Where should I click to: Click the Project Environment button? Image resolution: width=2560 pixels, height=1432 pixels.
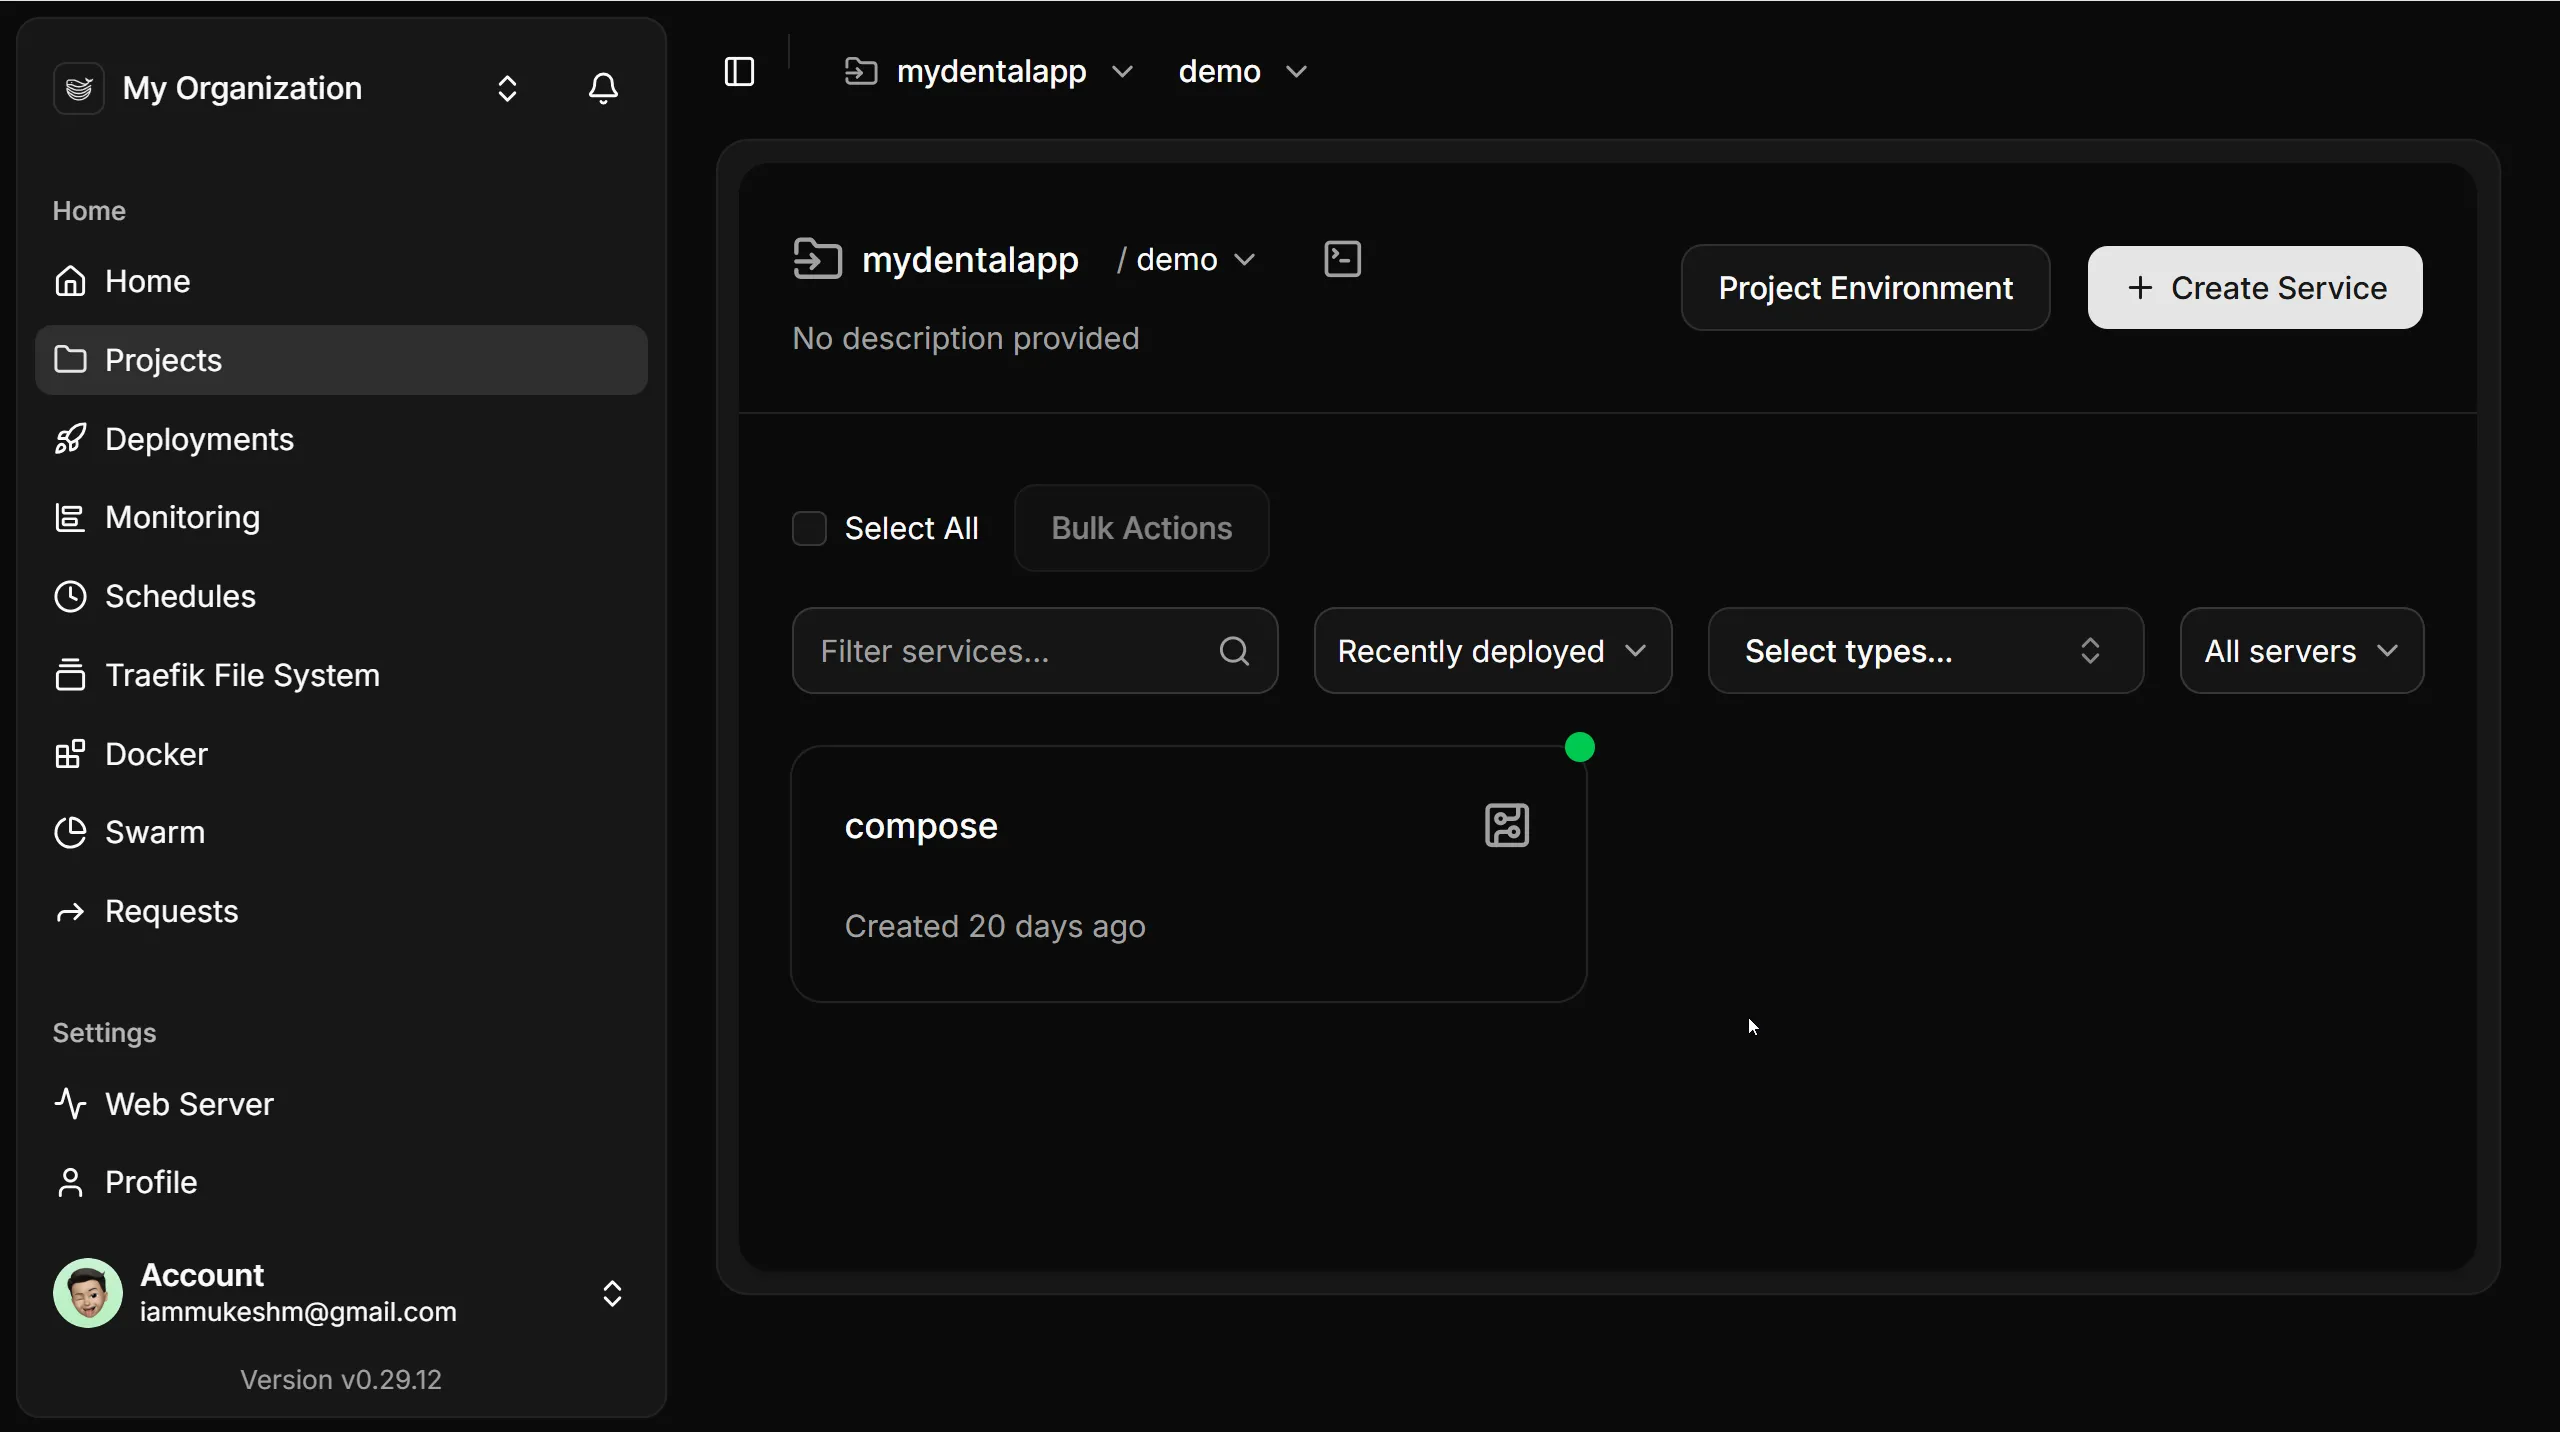[1865, 288]
